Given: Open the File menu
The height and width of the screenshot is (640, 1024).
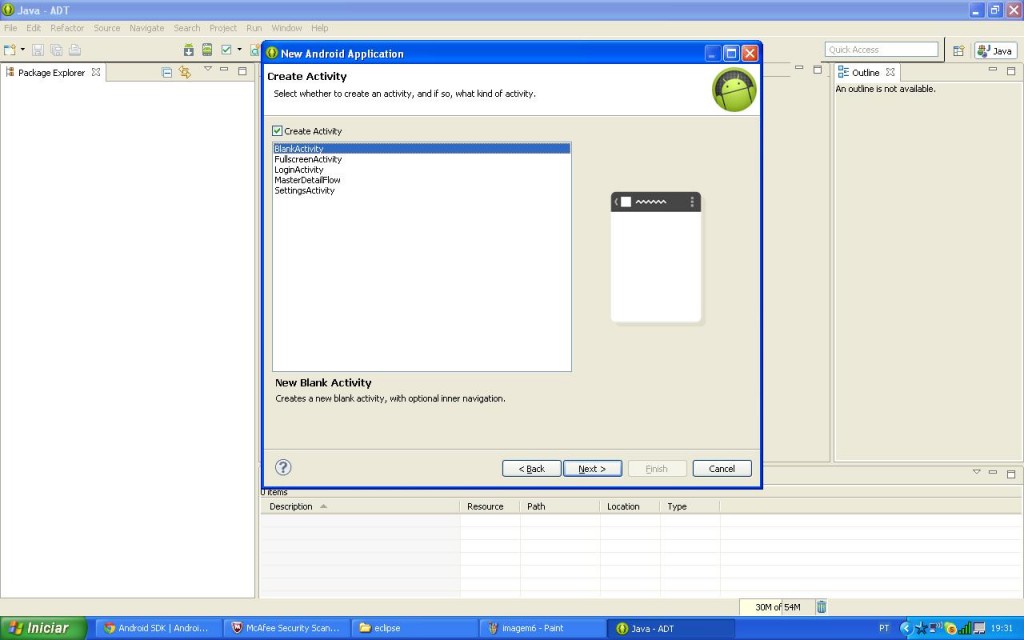Looking at the screenshot, I should click(10, 28).
